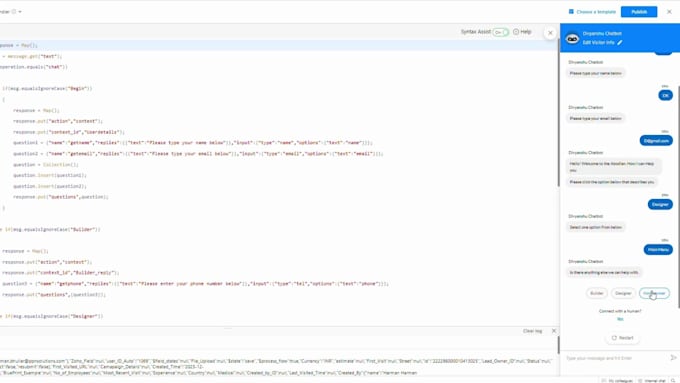Image resolution: width=680 pixels, height=383 pixels.
Task: Click the Designer visitor reply bubble
Action: coord(660,204)
